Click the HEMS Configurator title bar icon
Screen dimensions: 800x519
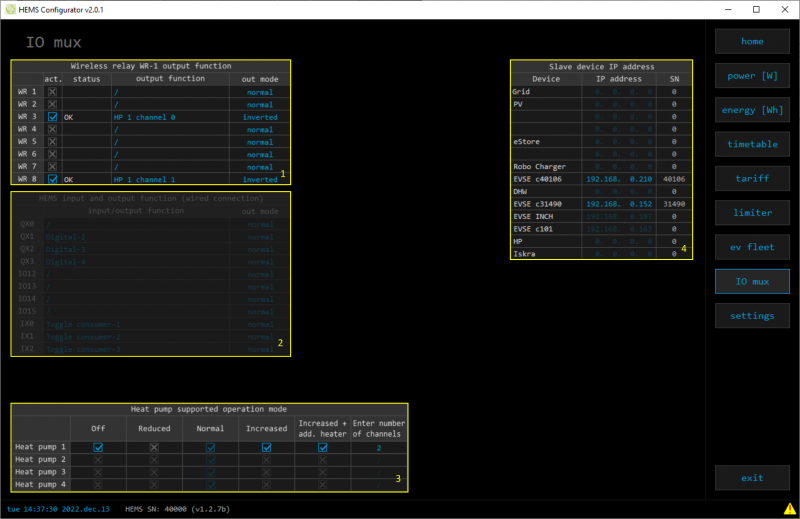(10, 9)
